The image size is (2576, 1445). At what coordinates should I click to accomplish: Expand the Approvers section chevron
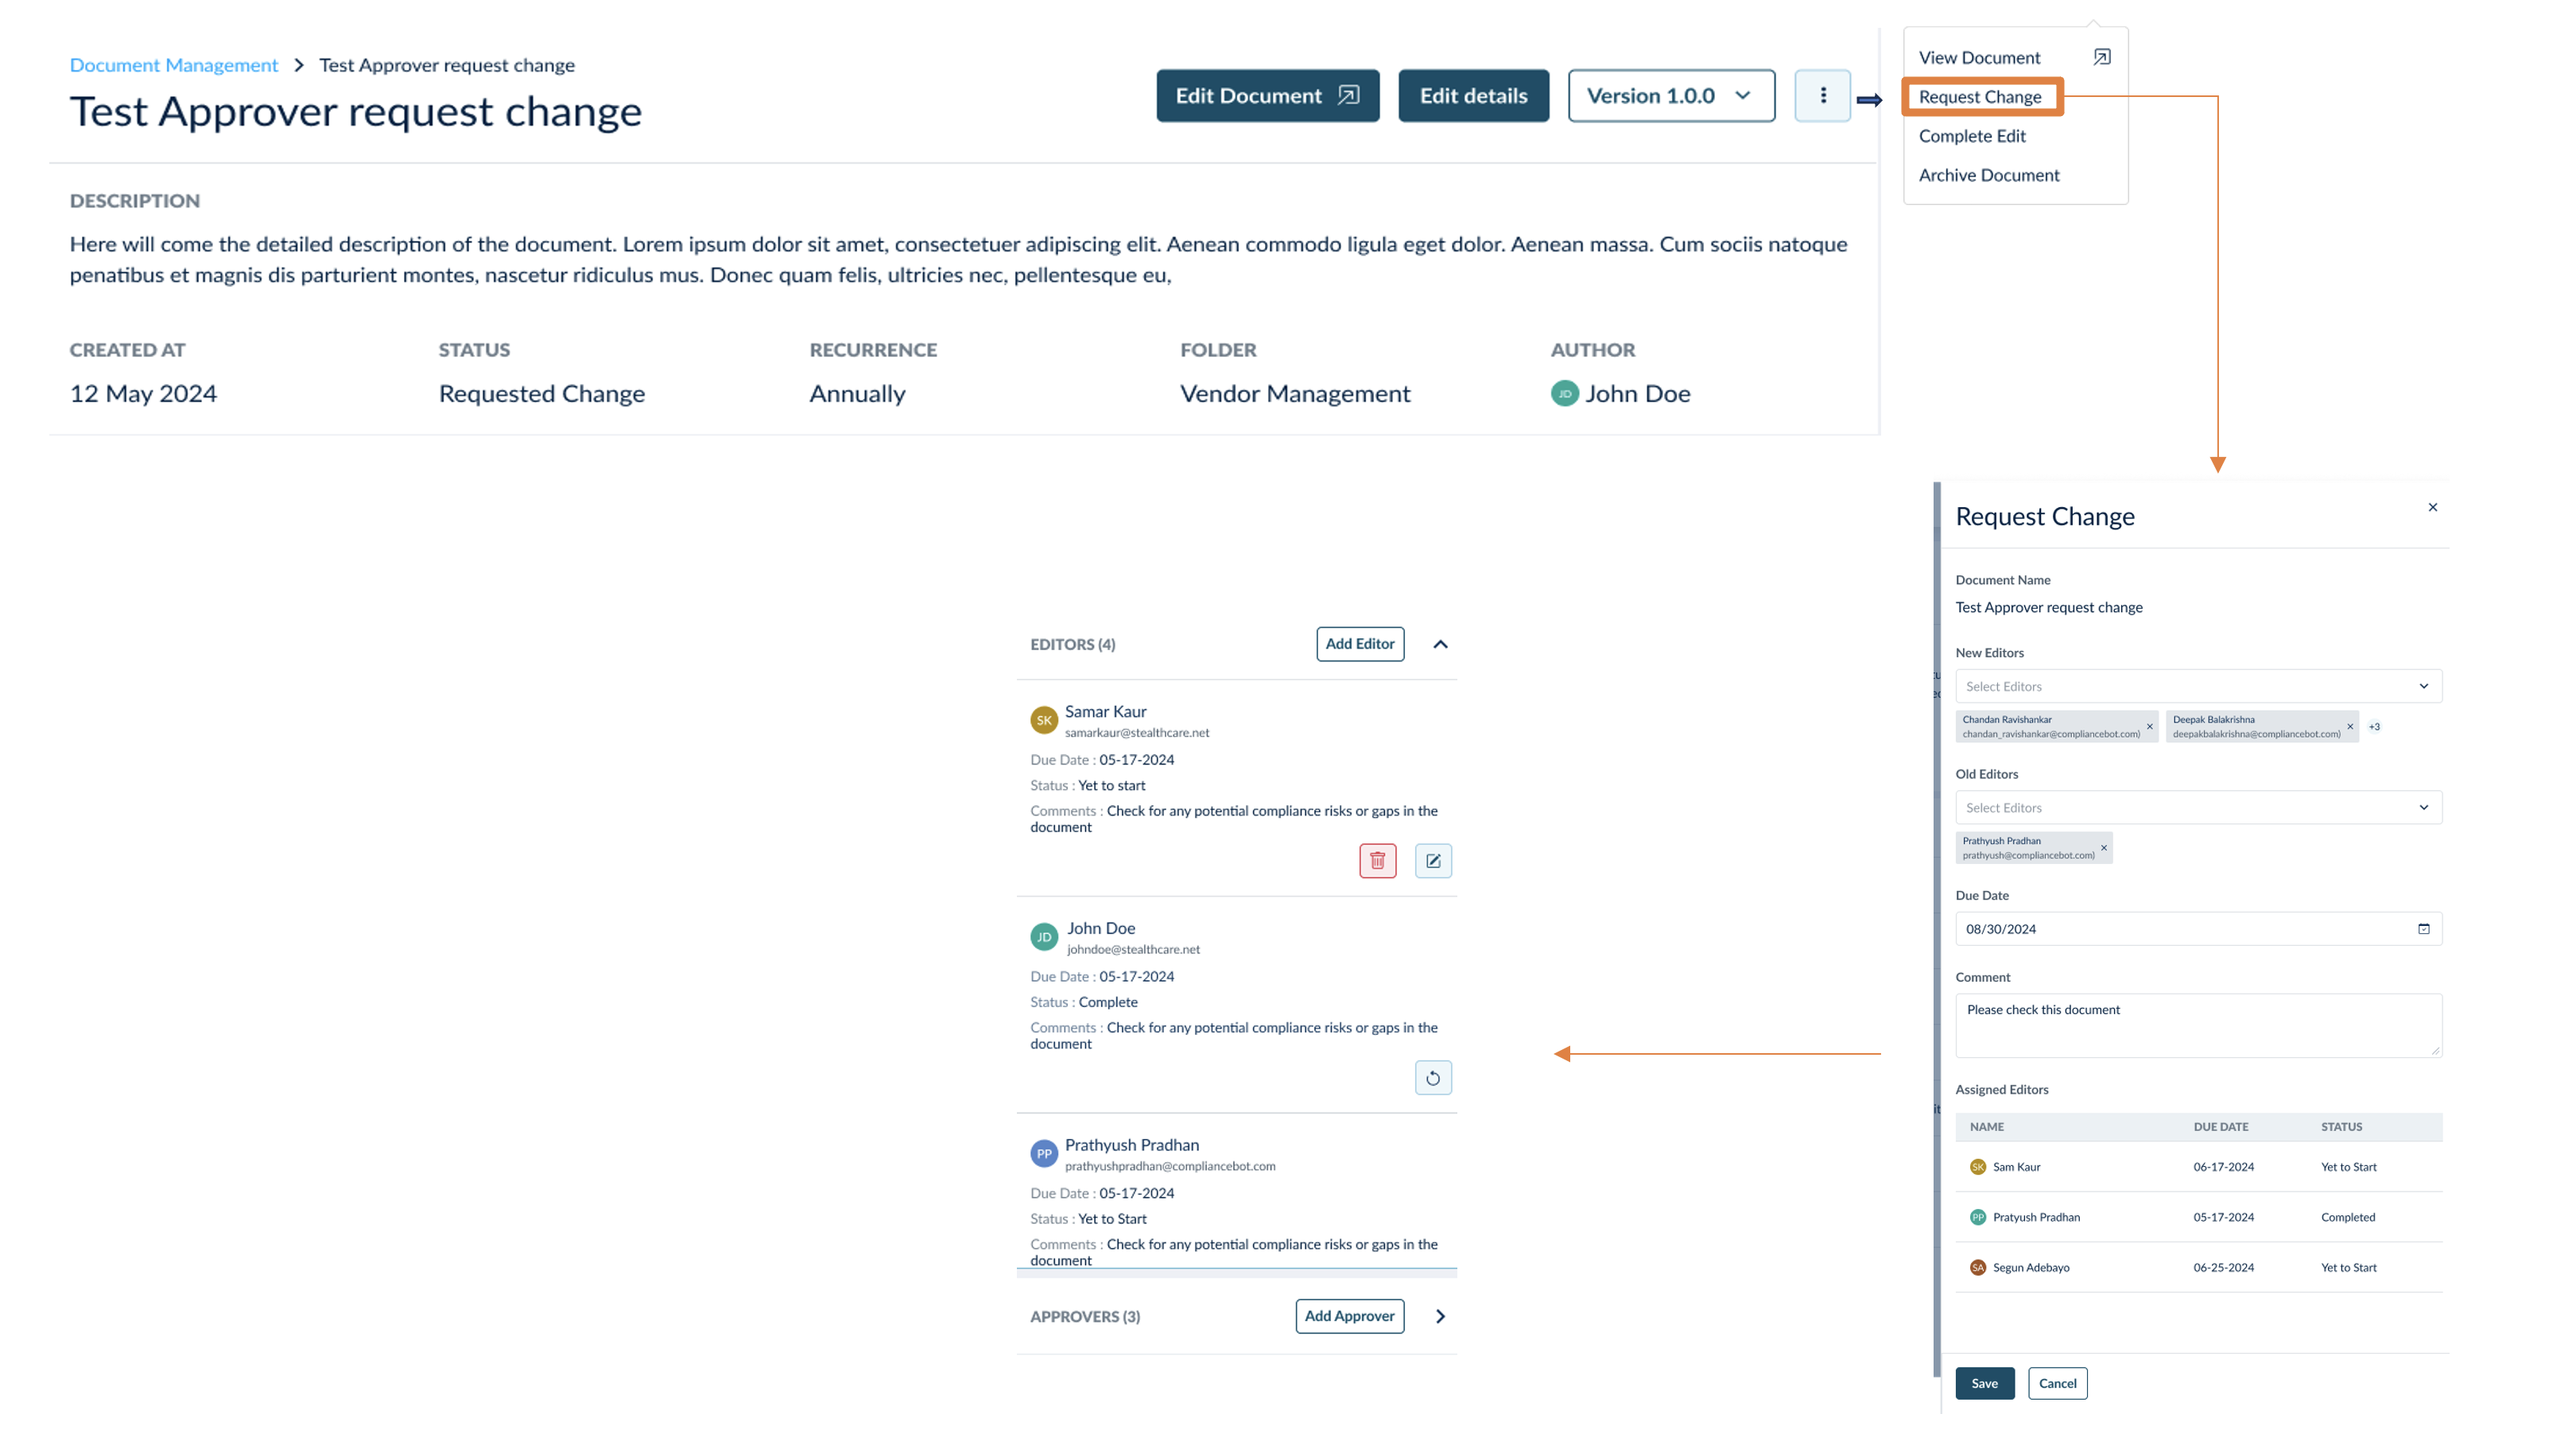(1440, 1316)
